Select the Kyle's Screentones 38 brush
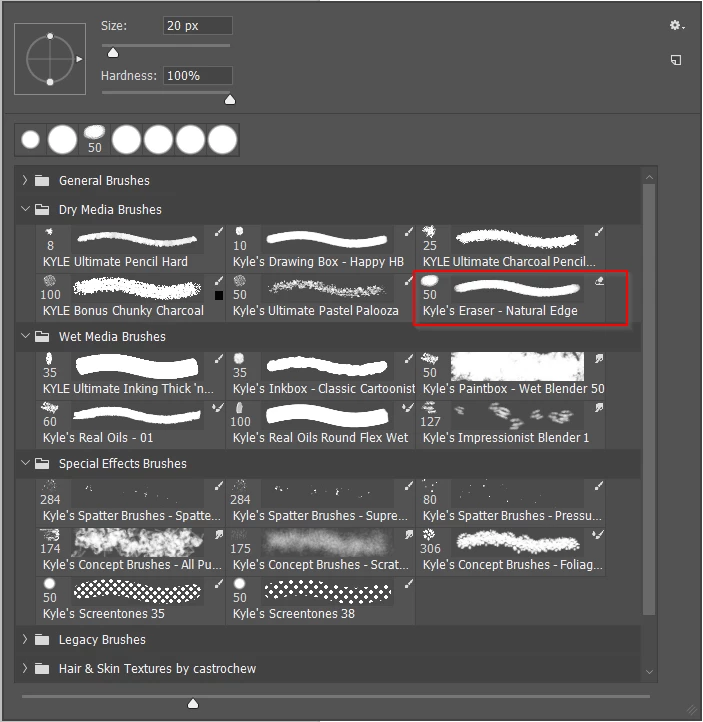Screen dimensions: 703x722 [321, 600]
